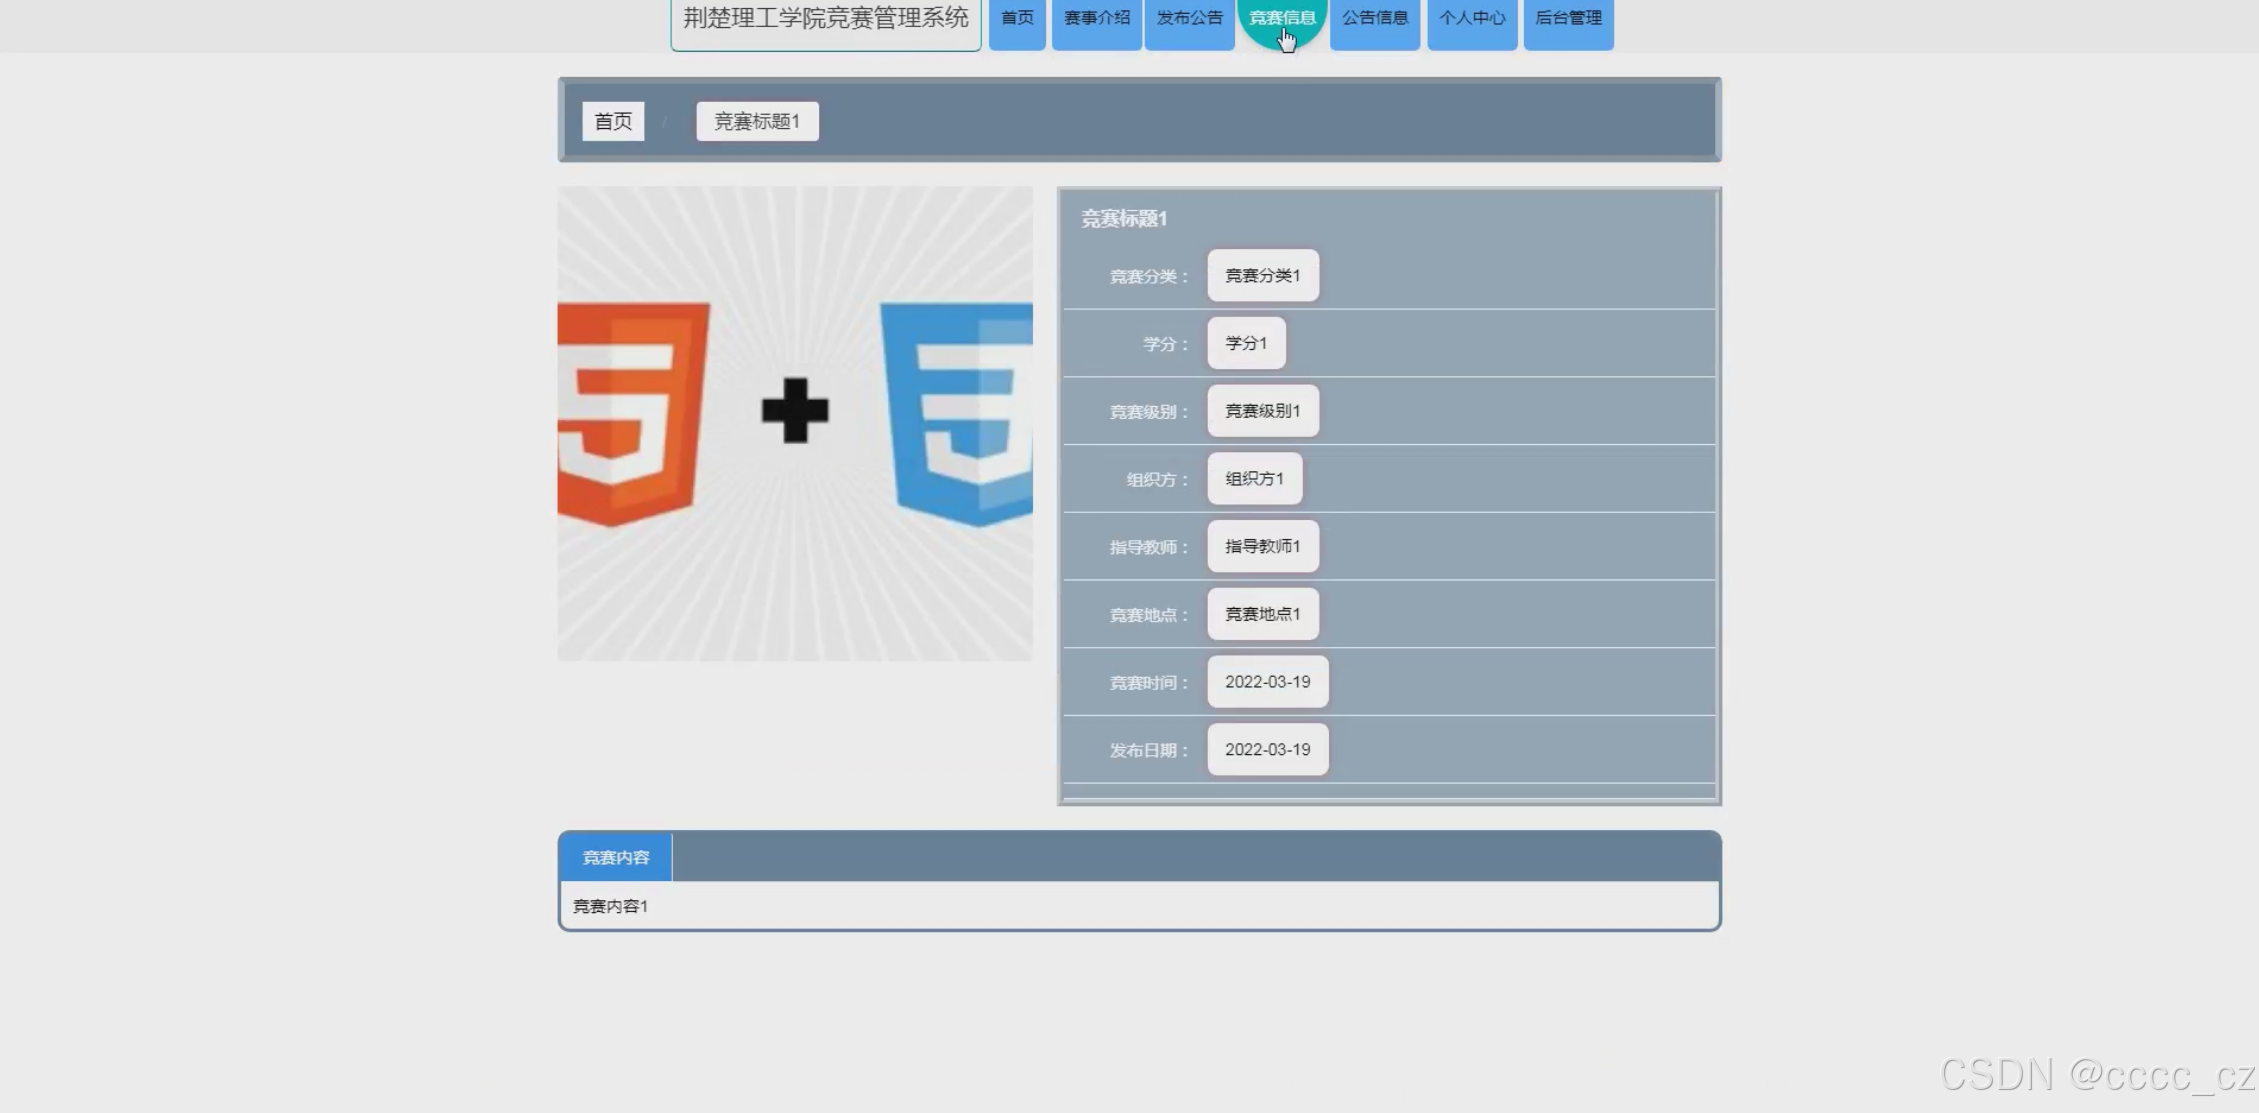Select the 竞赛信息 navigation tab
The height and width of the screenshot is (1113, 2259).
[x=1281, y=18]
